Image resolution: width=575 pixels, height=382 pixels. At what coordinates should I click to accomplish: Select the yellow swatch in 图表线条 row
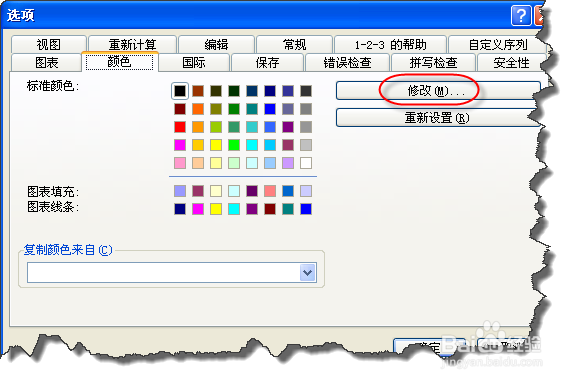tap(216, 209)
